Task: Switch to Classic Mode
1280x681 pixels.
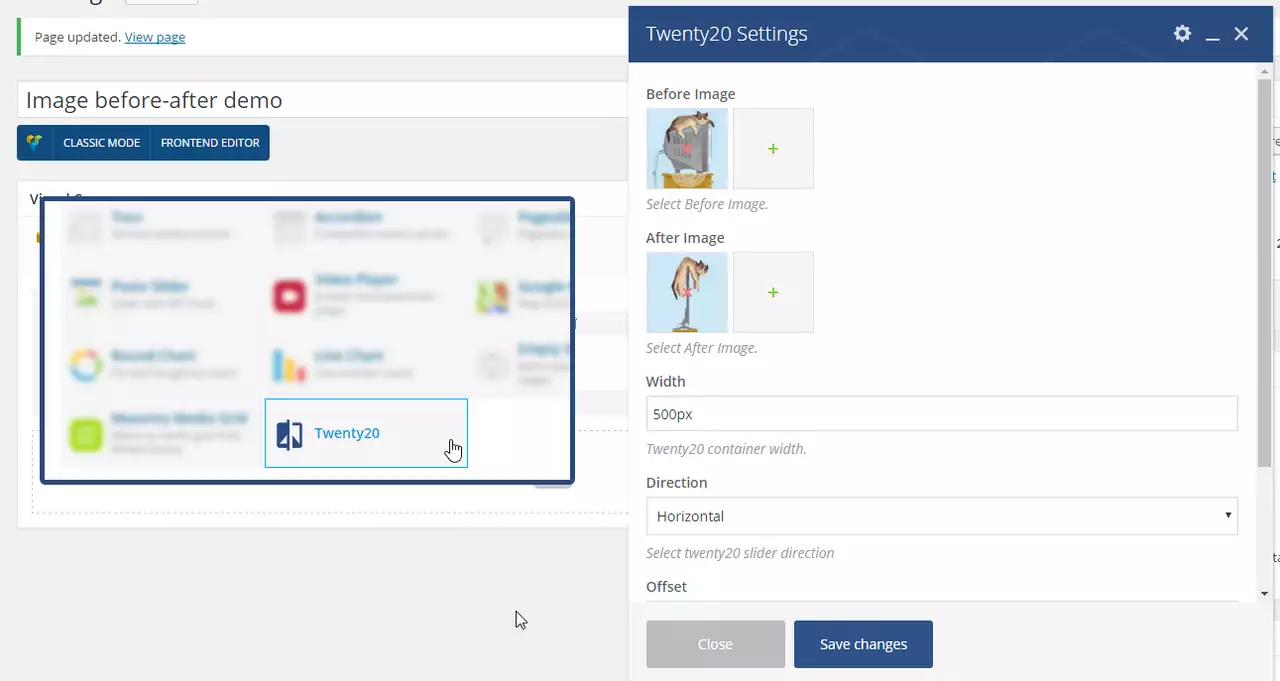Action: pos(101,143)
